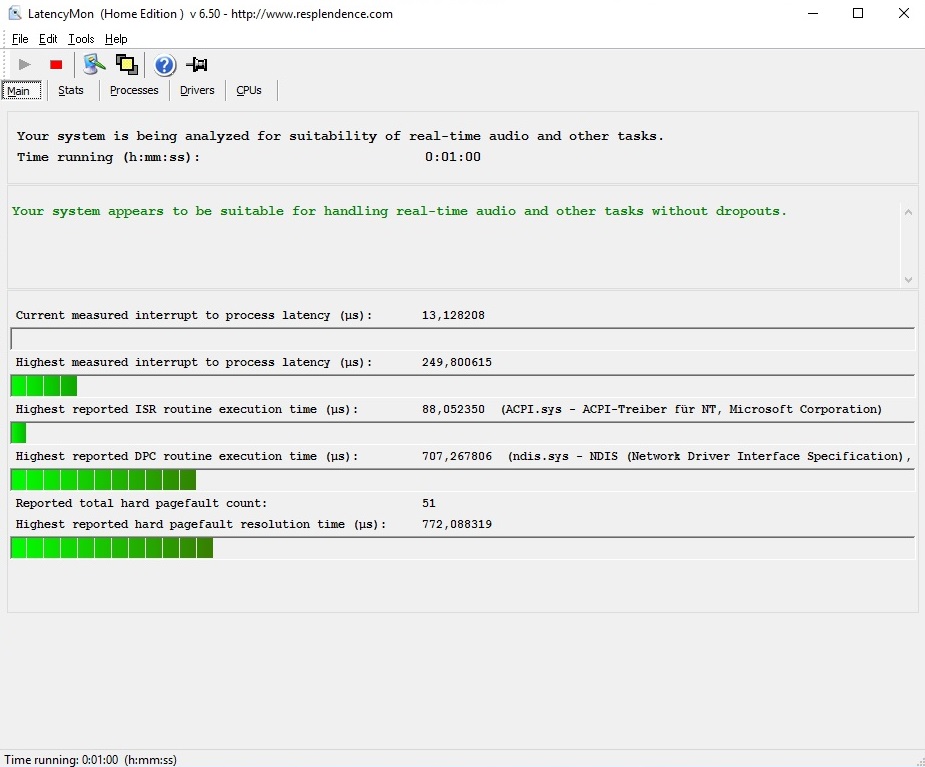Click the overlapping yellow windows icon
This screenshot has height=767, width=925.
[x=127, y=65]
